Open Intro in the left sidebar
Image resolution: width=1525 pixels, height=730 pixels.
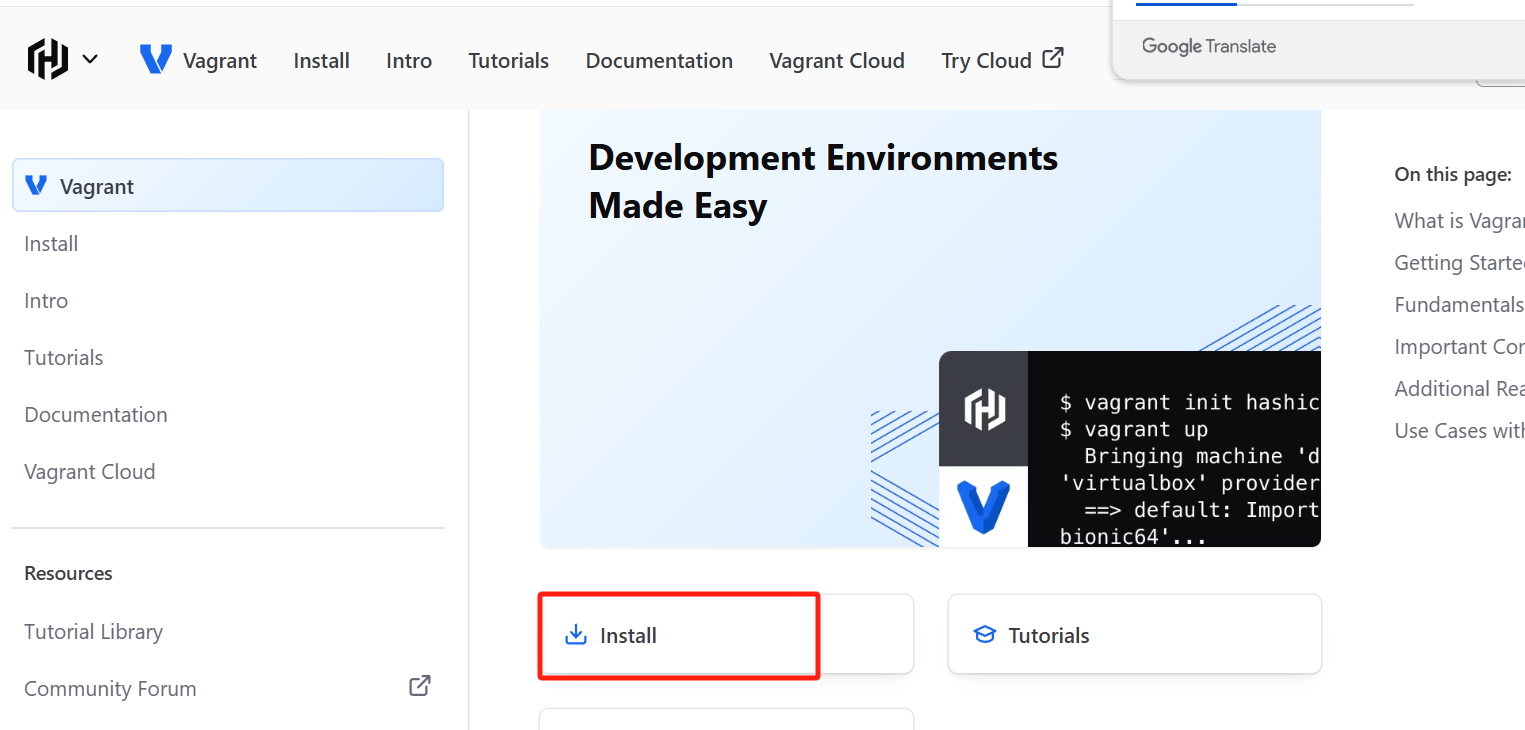tap(46, 301)
